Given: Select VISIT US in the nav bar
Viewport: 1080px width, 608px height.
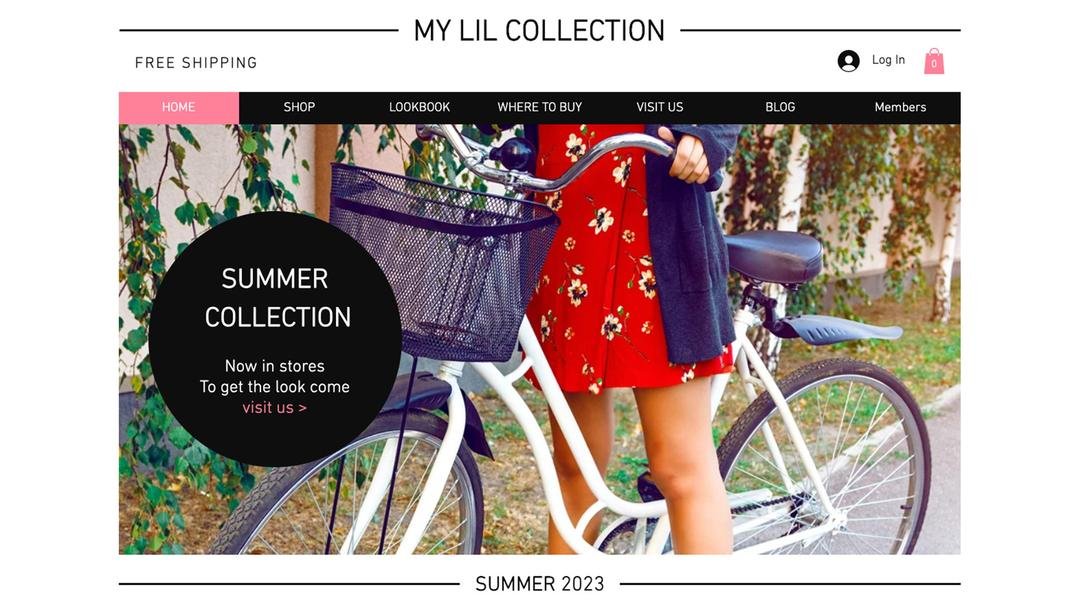Looking at the screenshot, I should pos(659,107).
